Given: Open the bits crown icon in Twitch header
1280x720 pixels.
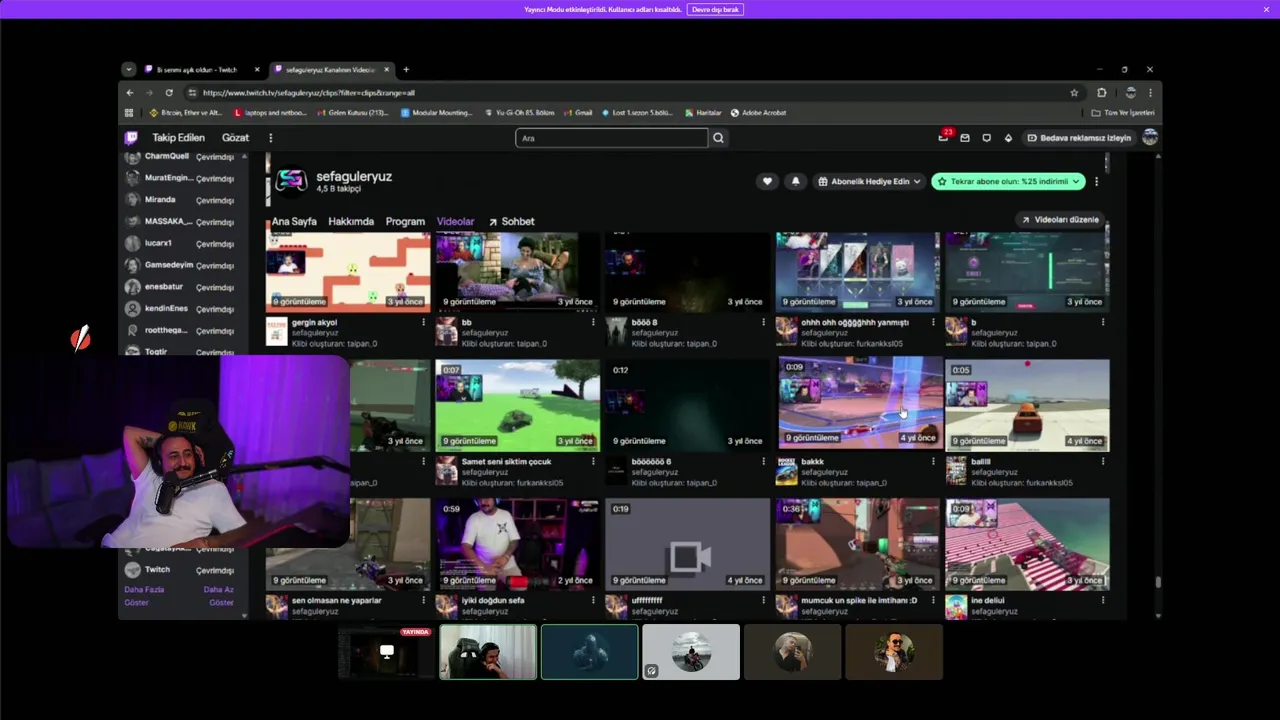Looking at the screenshot, I should pyautogui.click(x=1008, y=138).
